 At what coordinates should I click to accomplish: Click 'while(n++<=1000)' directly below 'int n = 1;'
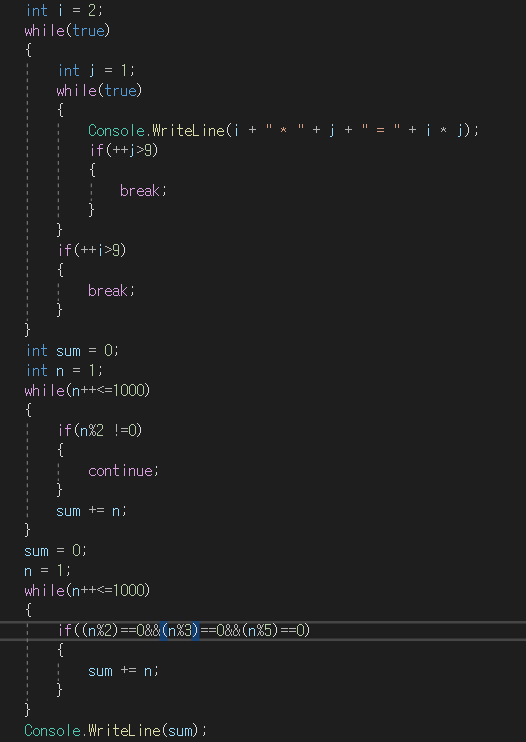click(x=87, y=390)
